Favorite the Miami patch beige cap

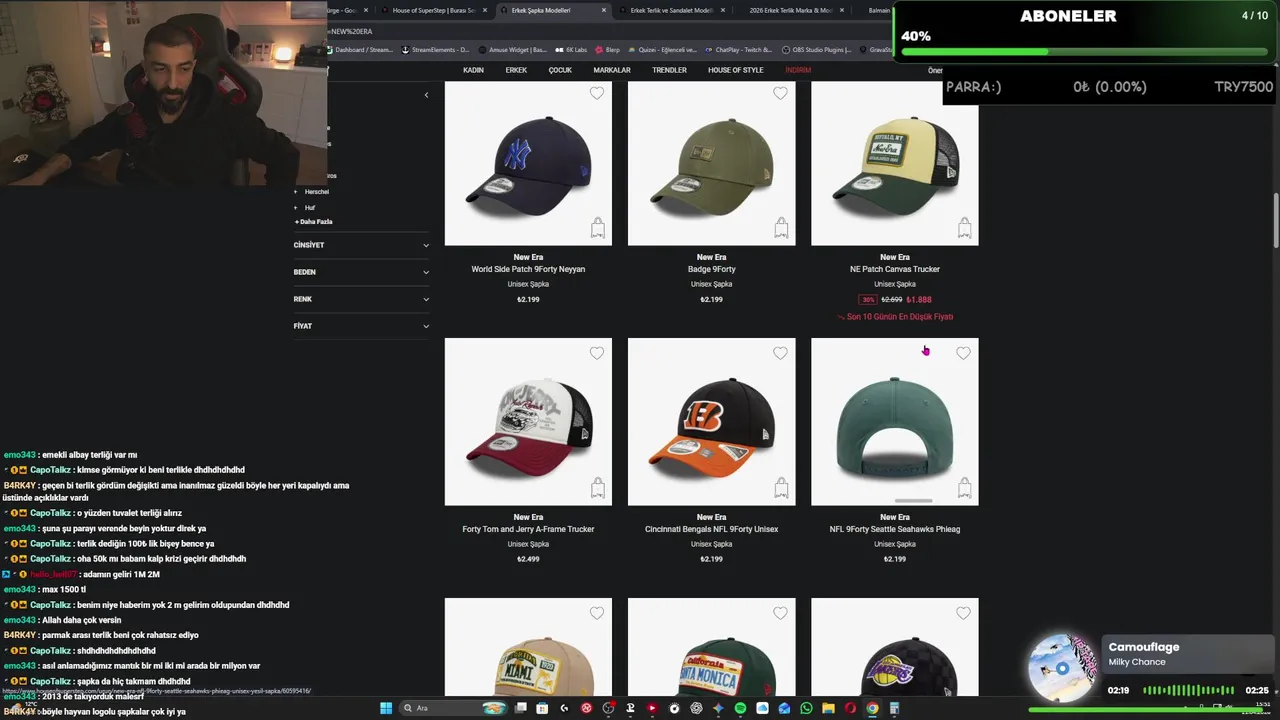[597, 613]
